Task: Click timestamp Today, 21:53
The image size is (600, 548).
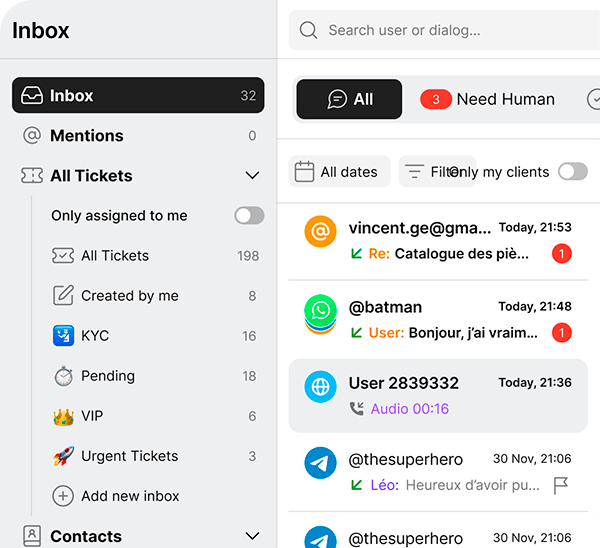Action: pos(535,227)
